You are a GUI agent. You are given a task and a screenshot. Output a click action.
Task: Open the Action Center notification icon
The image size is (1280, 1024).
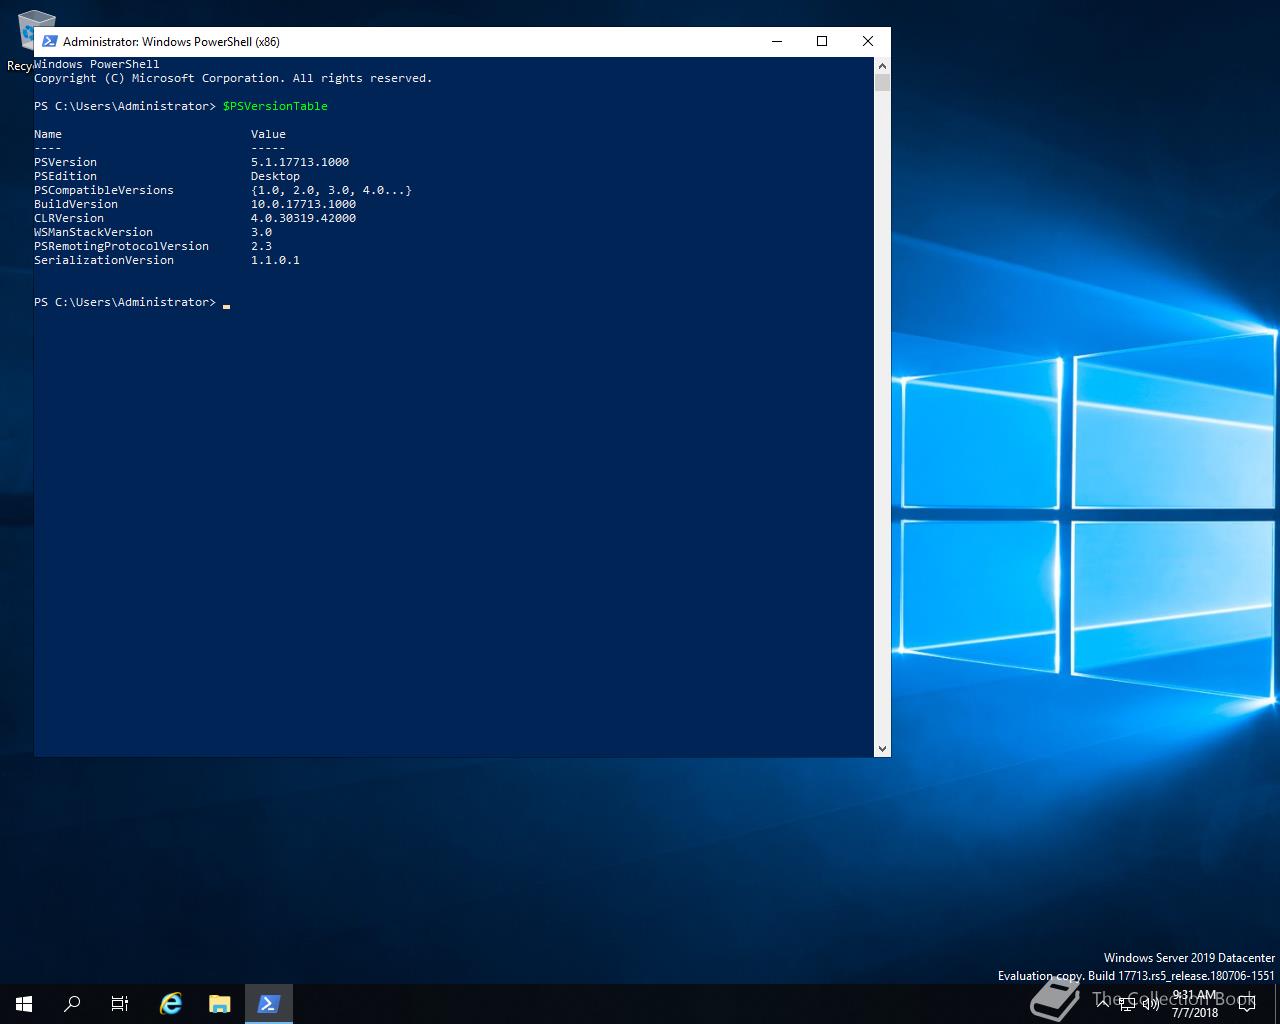(1246, 1004)
